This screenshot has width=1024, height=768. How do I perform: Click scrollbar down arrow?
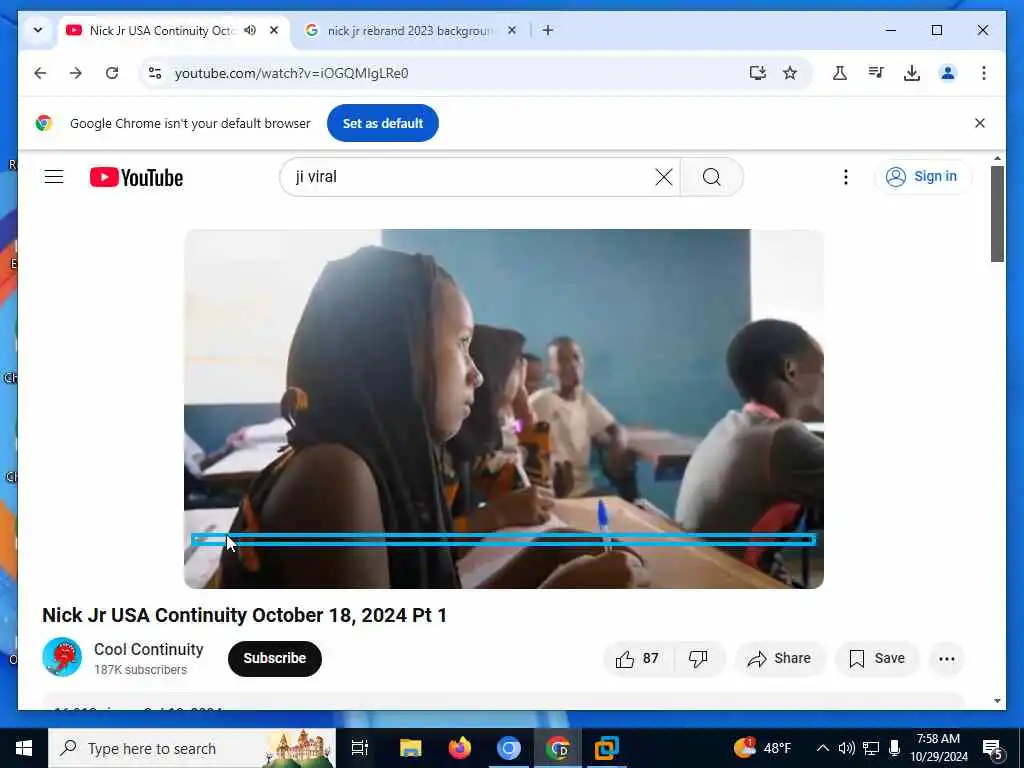[x=997, y=701]
